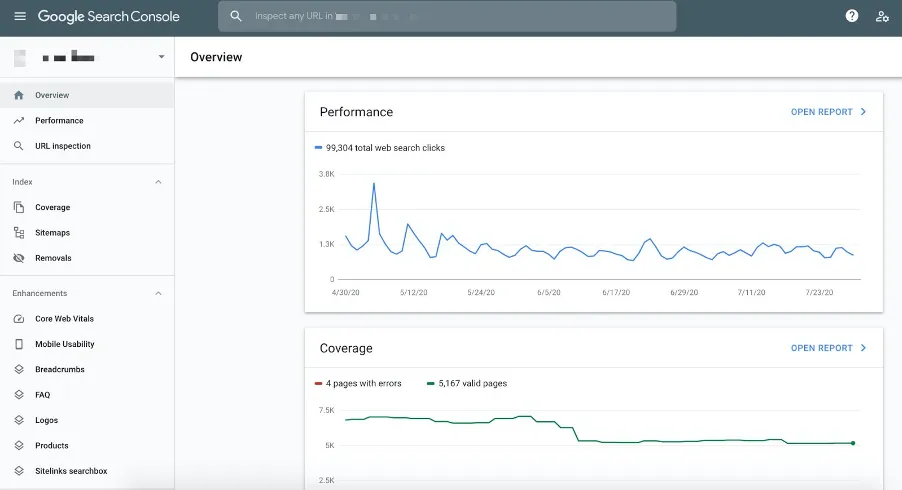Click the end point on Coverage chart

tap(853, 443)
